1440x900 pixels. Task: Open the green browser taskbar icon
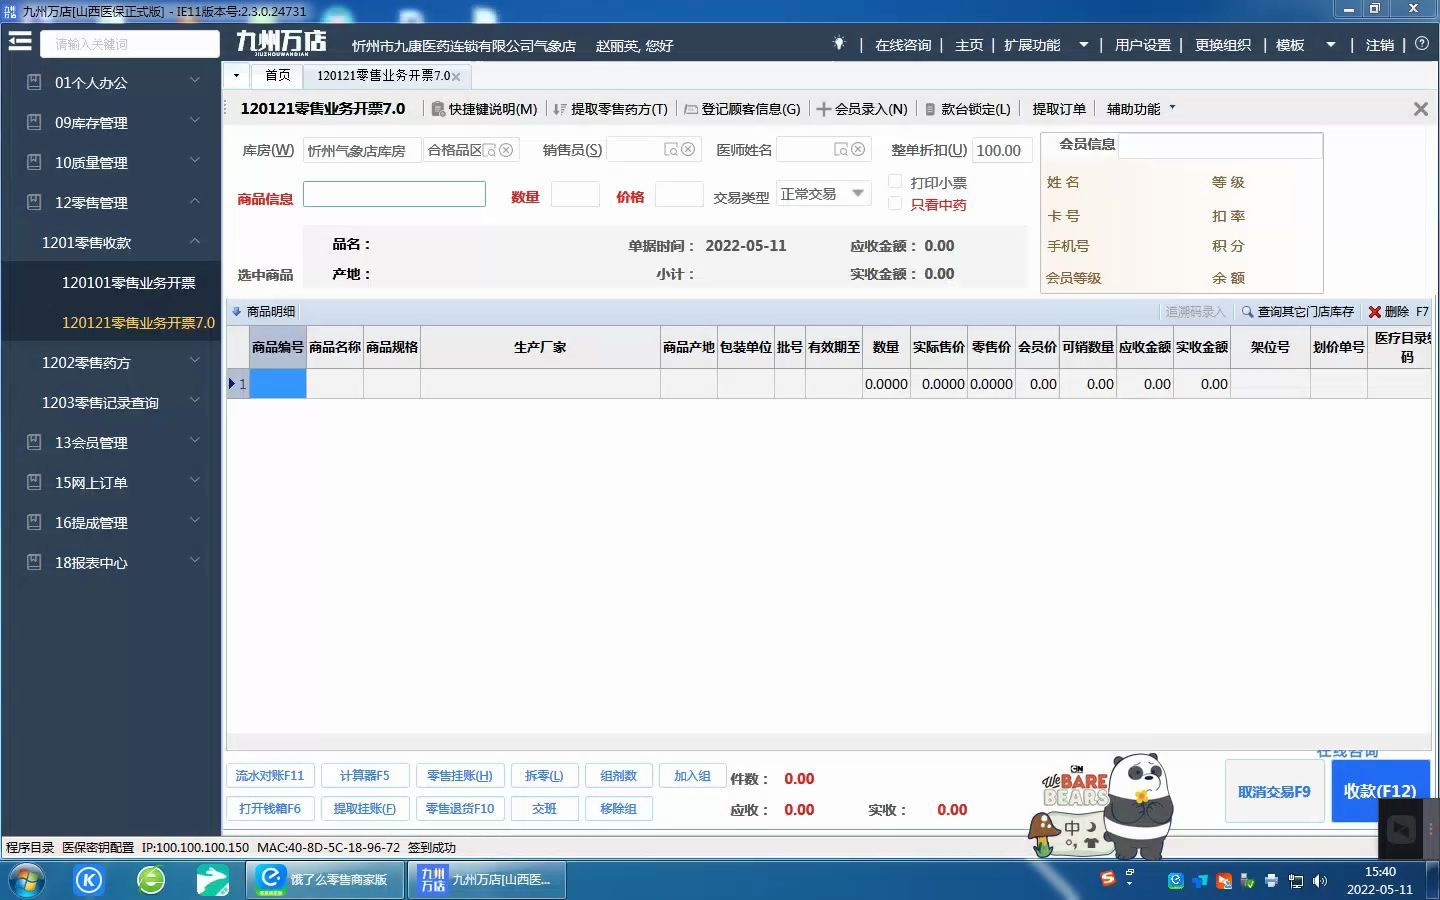pyautogui.click(x=151, y=880)
